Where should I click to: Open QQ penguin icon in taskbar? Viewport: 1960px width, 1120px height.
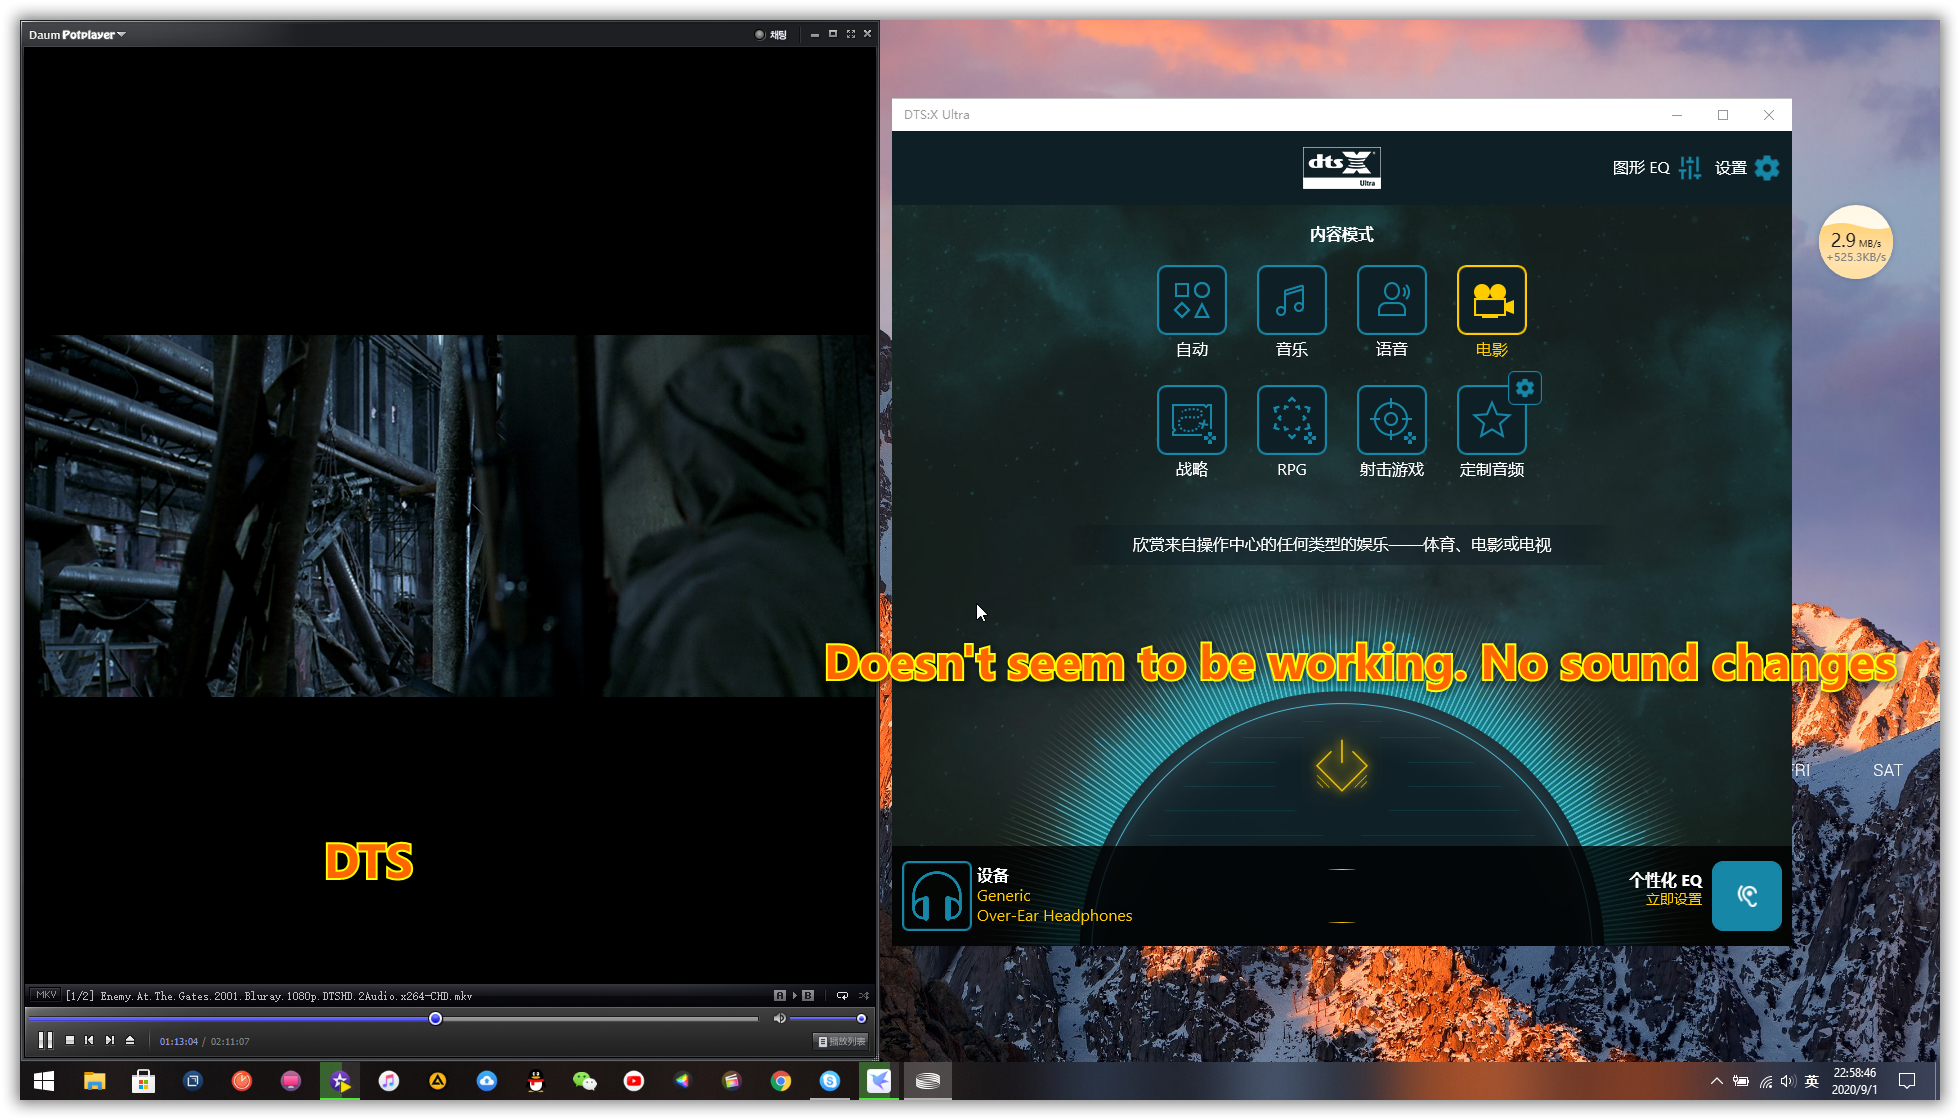(x=536, y=1081)
